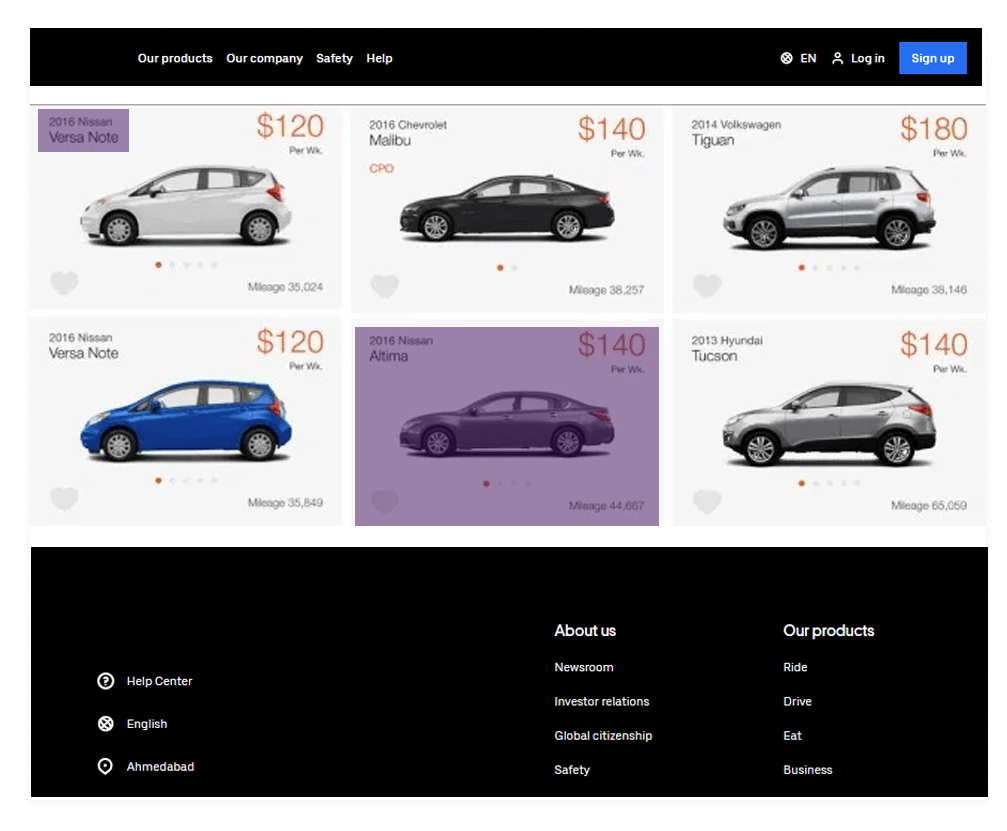
Task: Open Safety in top navigation
Action: click(334, 58)
